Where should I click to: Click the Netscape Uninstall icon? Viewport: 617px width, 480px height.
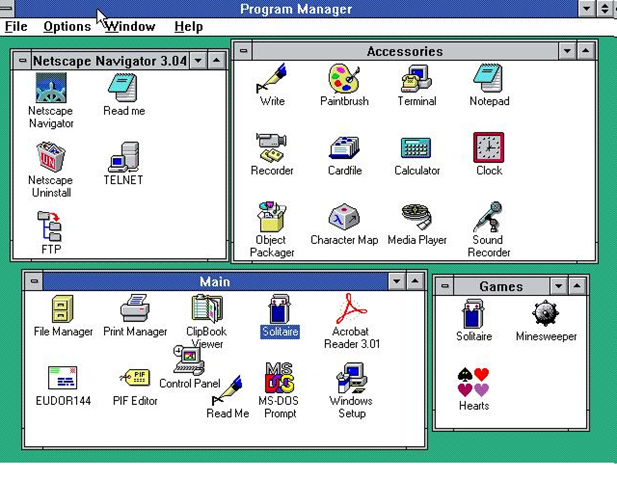(50, 157)
